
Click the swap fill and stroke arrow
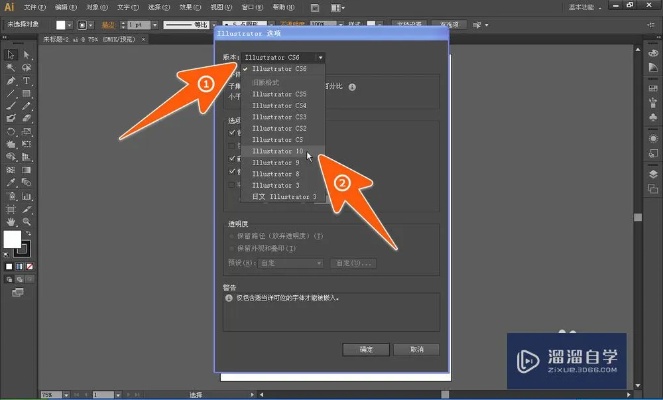tap(28, 233)
